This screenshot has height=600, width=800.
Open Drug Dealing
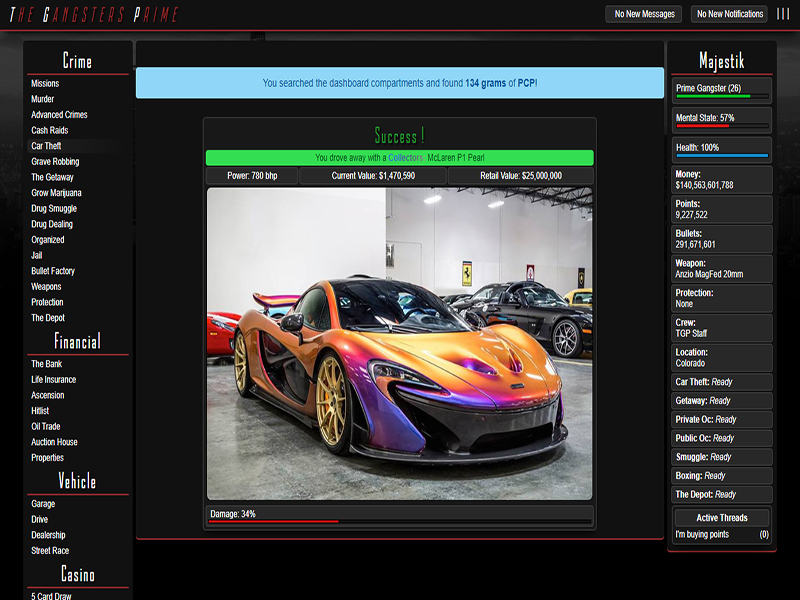coord(52,224)
